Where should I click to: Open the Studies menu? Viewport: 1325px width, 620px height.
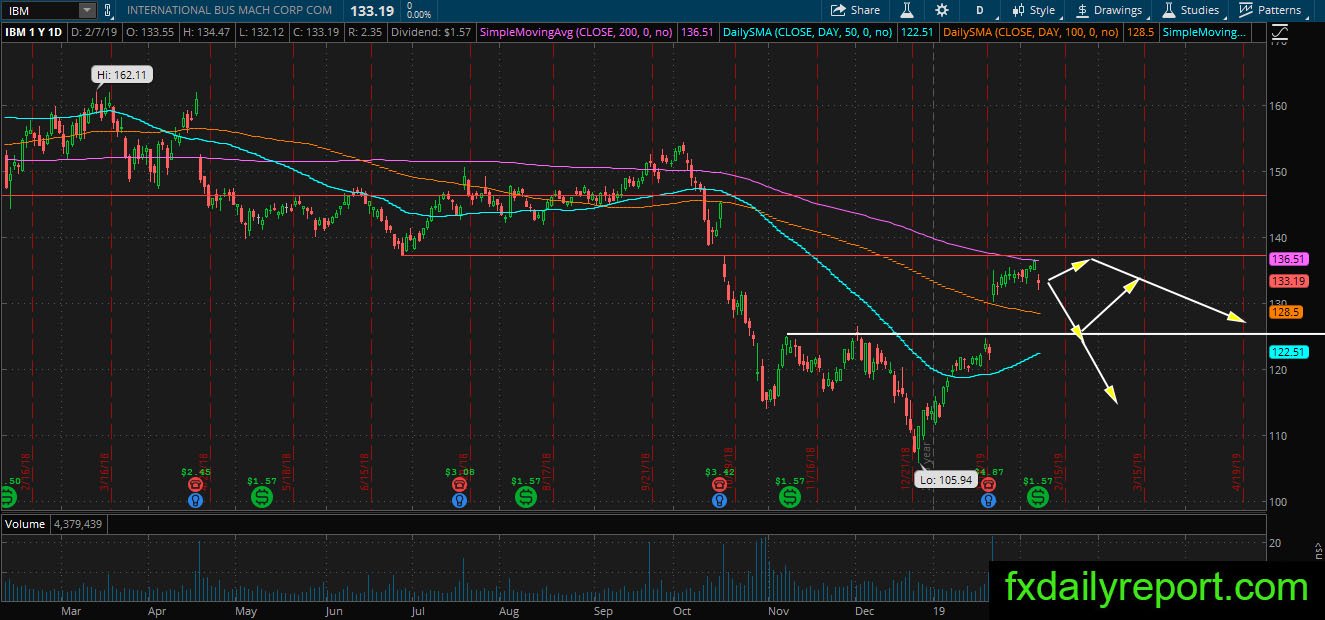click(1191, 10)
